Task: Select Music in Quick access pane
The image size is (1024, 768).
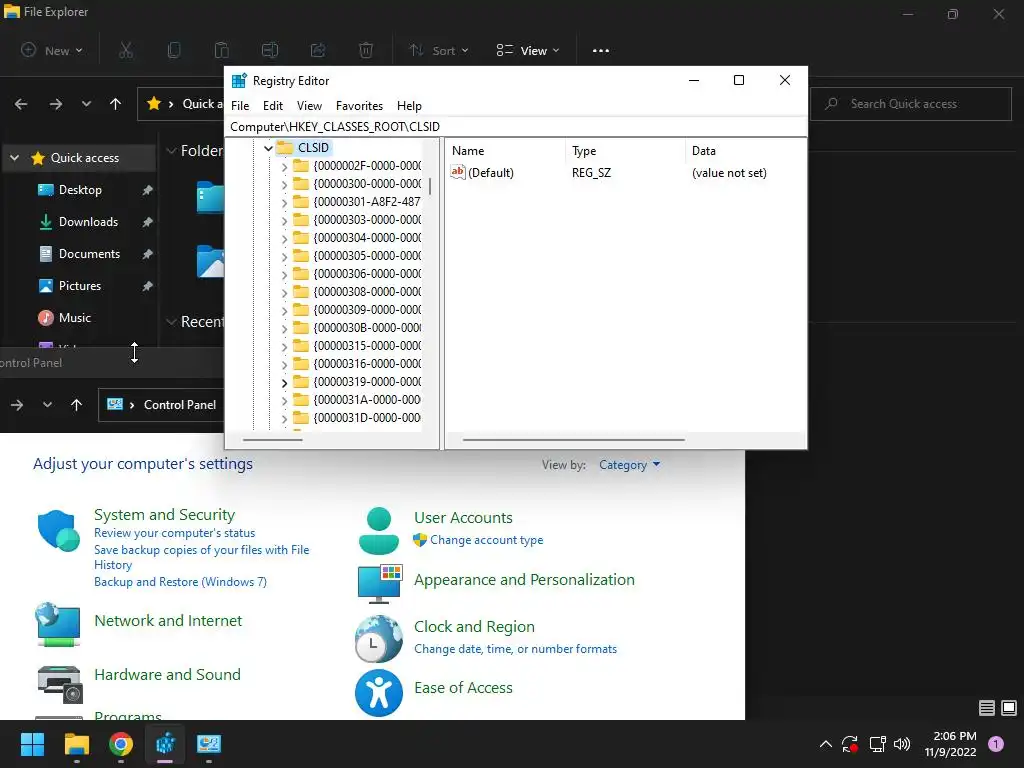Action: click(x=74, y=318)
